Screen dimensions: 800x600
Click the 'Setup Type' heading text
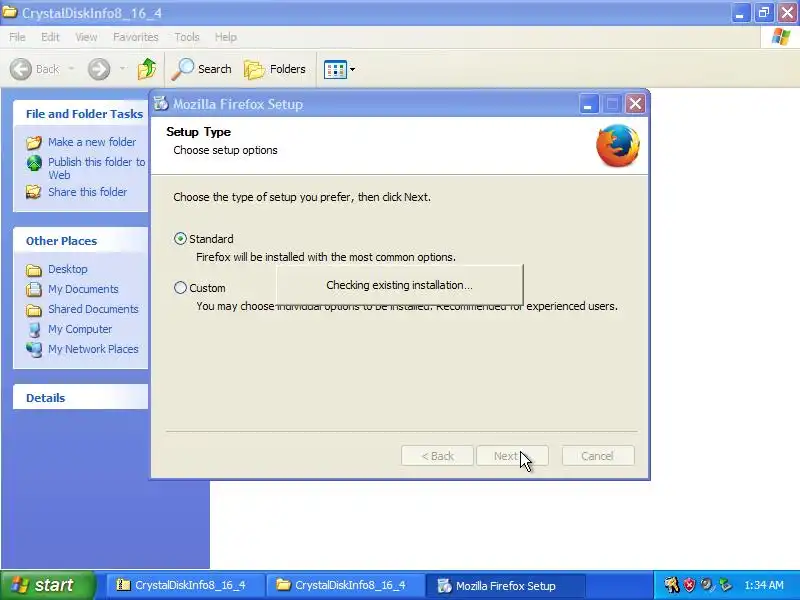point(198,132)
